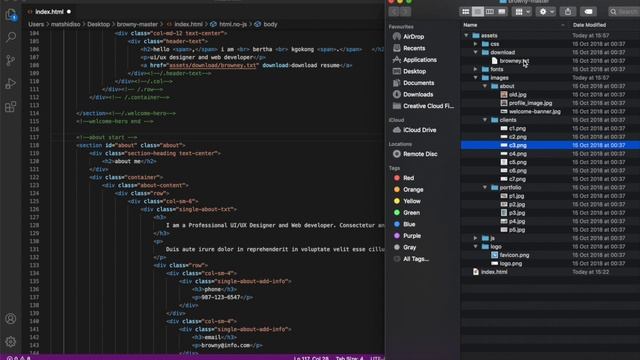Select the Purple tag
The image size is (640, 360).
411,236
